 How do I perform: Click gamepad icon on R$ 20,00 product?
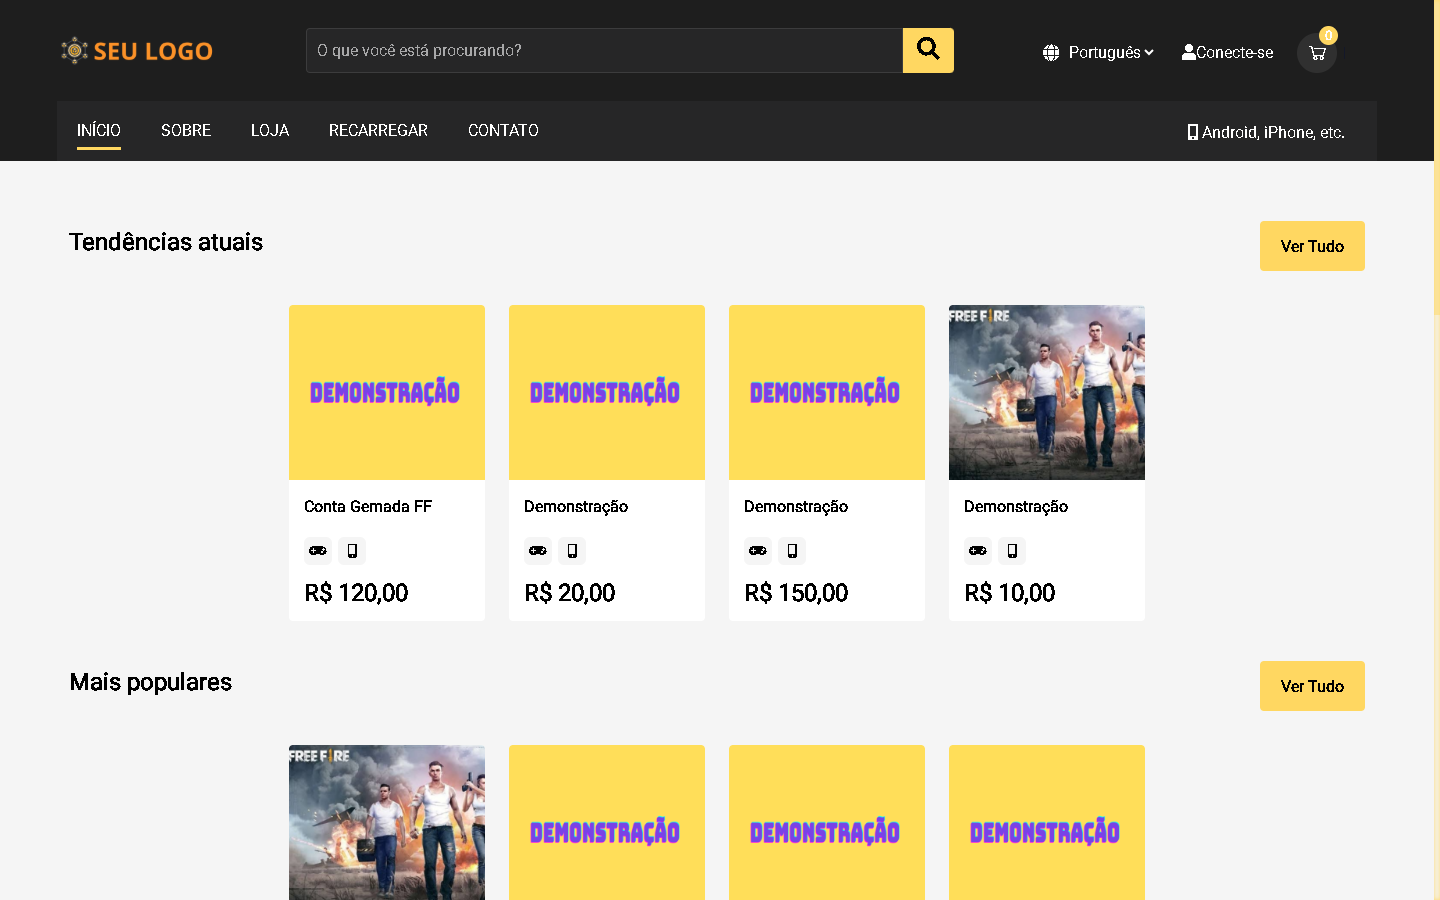click(538, 551)
